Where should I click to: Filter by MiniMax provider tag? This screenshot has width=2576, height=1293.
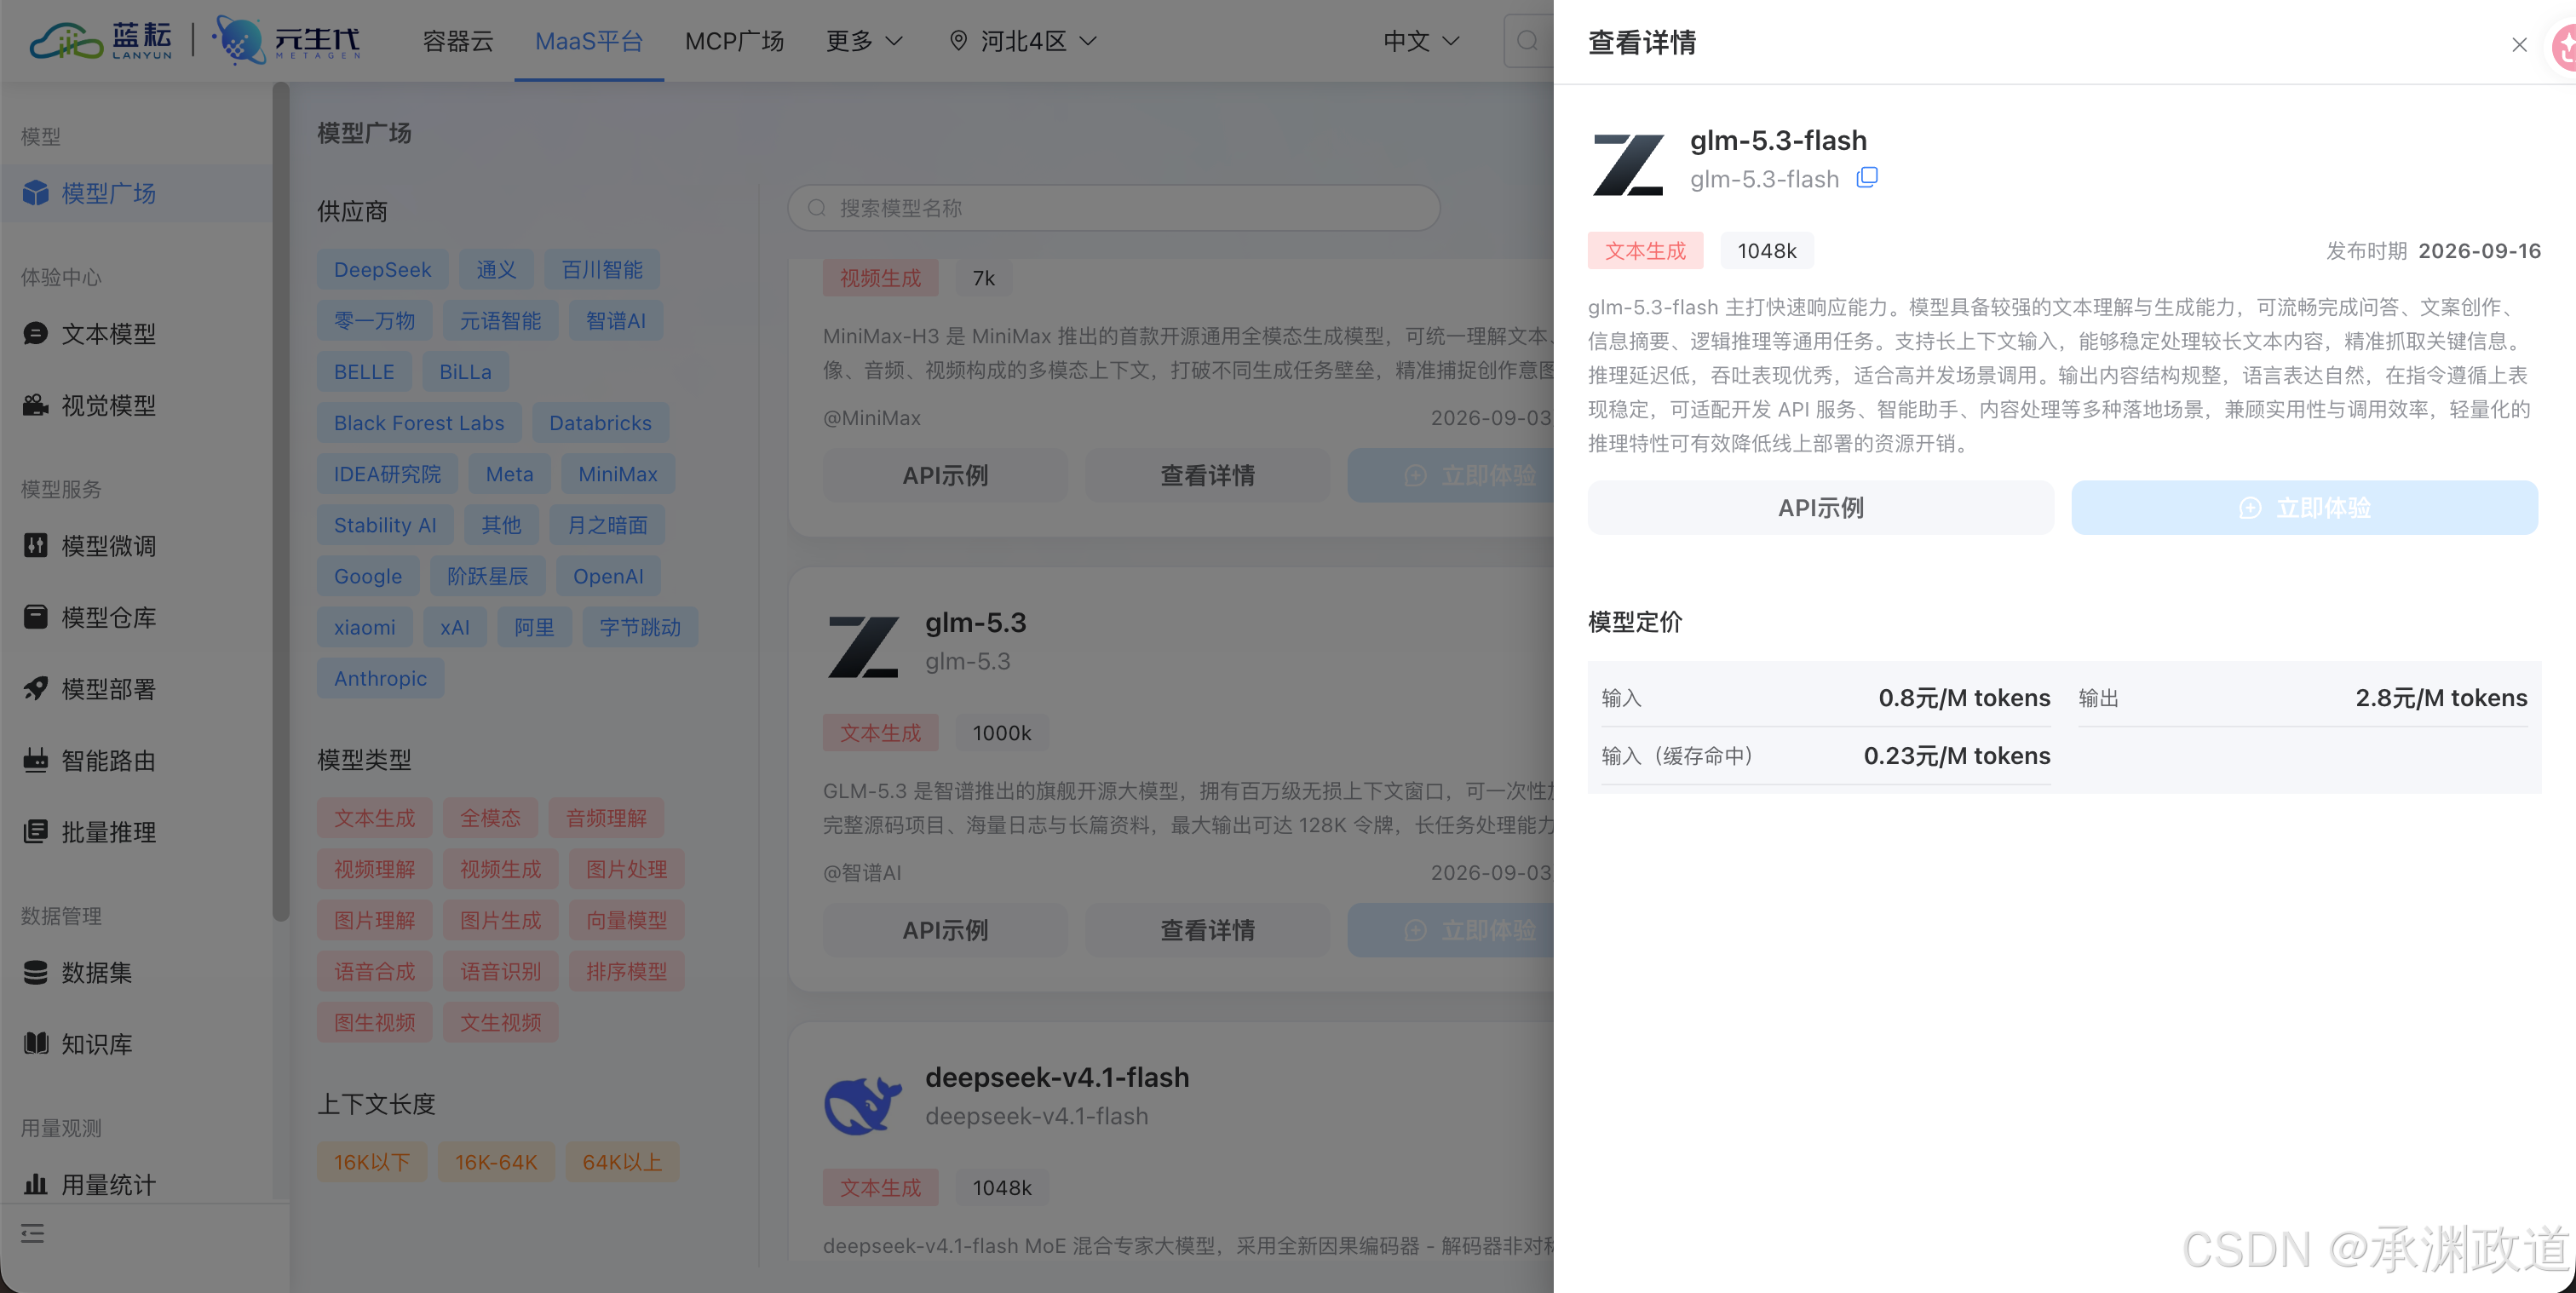(617, 474)
